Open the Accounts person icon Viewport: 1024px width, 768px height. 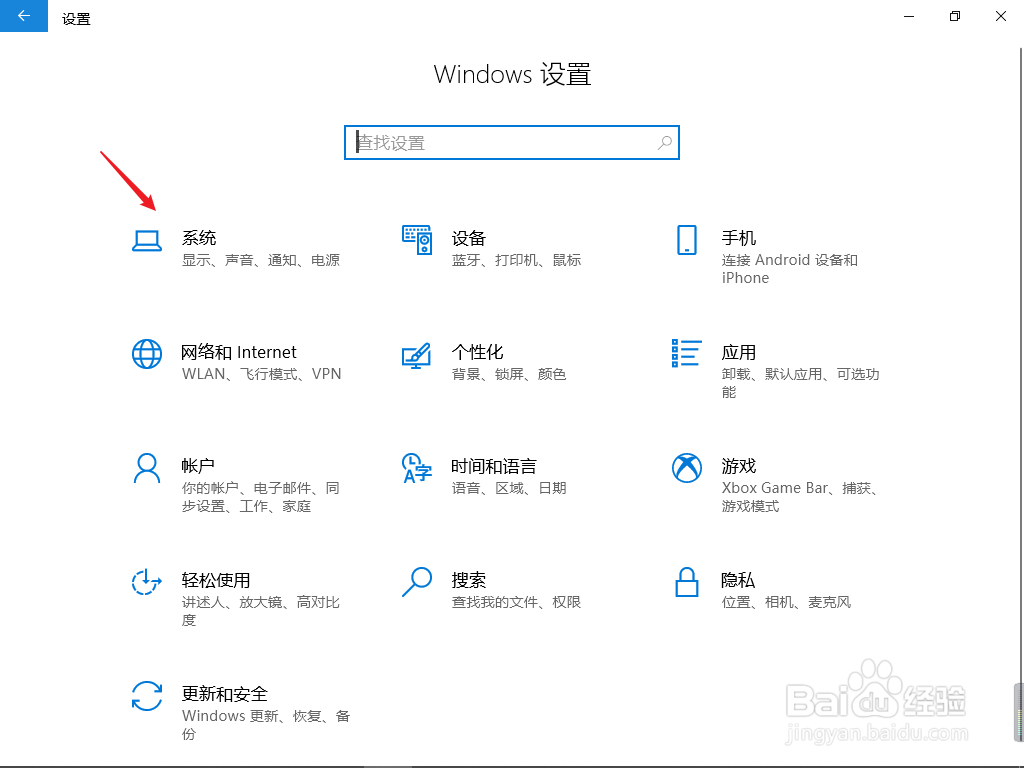coord(147,468)
